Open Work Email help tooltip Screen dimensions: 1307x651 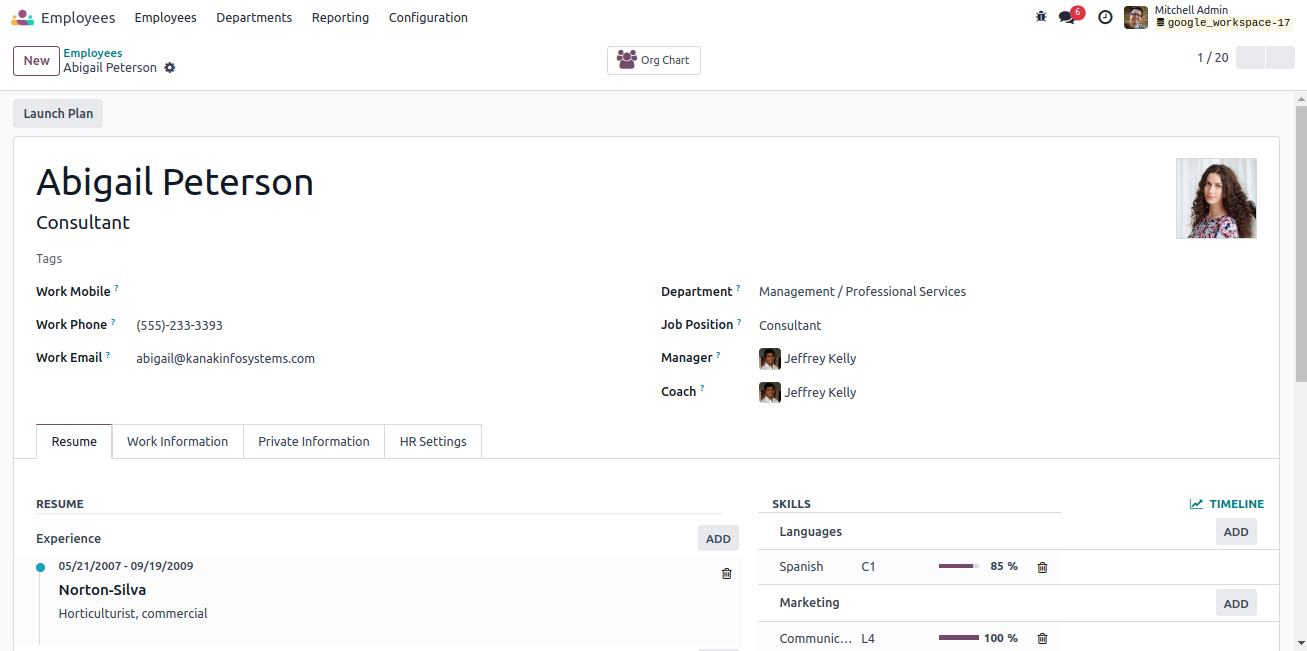pos(108,354)
